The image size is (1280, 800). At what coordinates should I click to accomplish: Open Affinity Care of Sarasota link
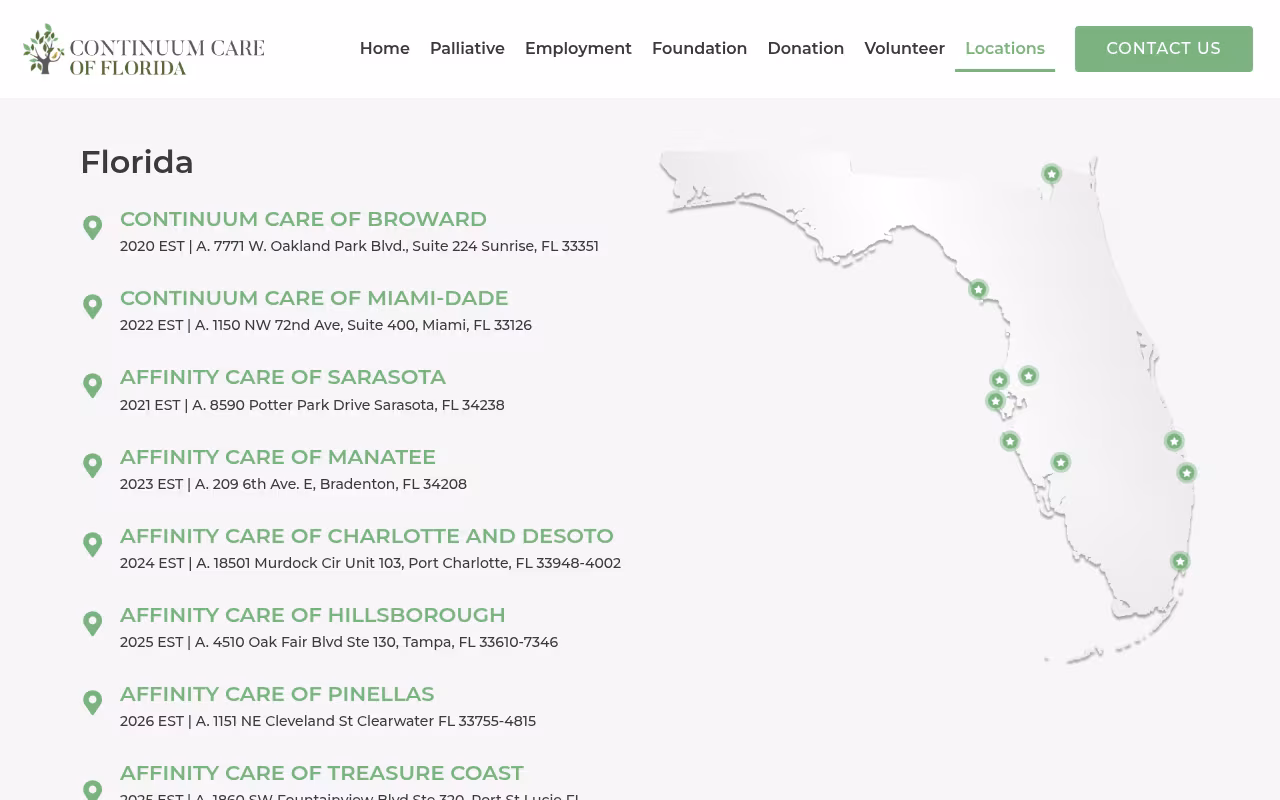283,377
